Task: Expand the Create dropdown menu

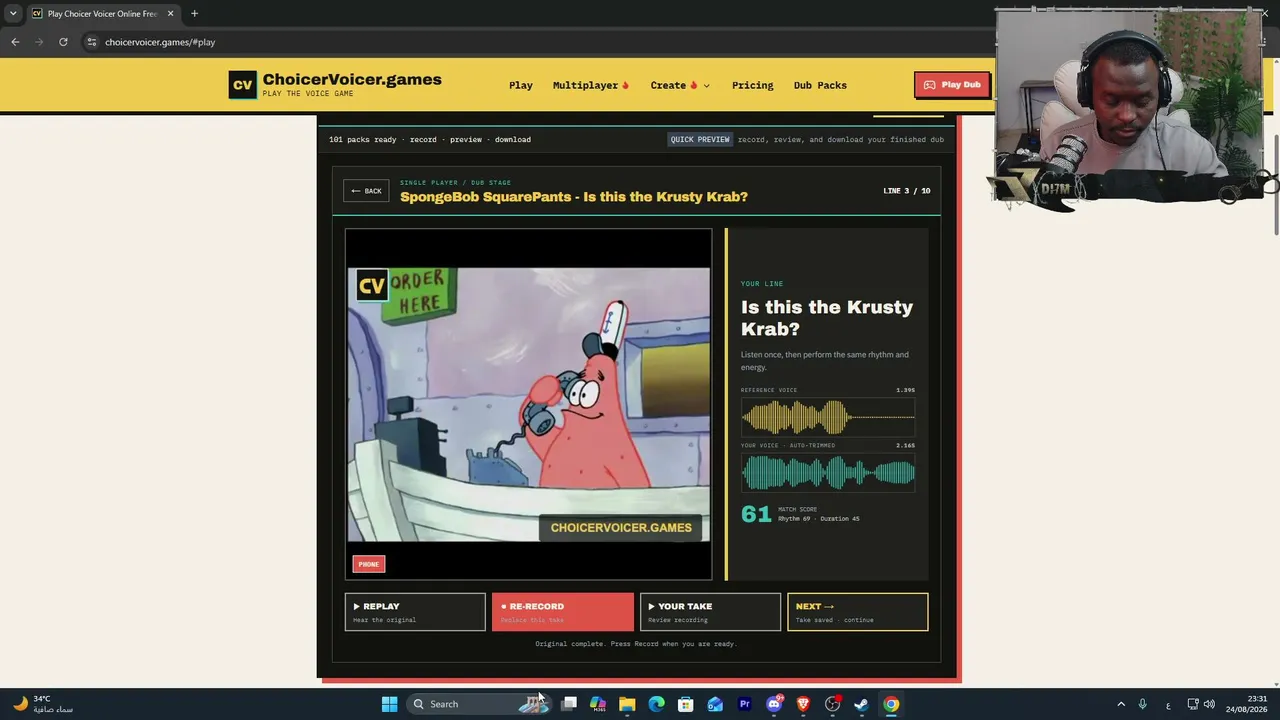Action: point(680,85)
